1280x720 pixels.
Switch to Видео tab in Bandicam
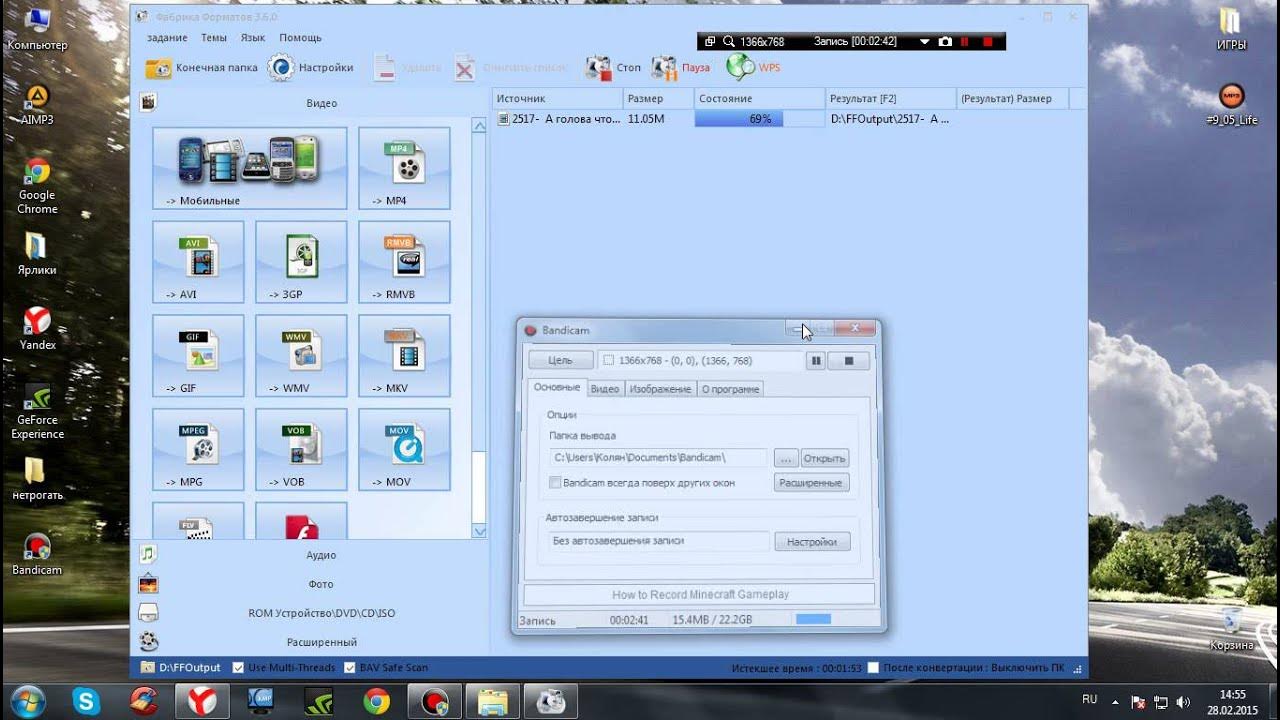click(x=605, y=388)
